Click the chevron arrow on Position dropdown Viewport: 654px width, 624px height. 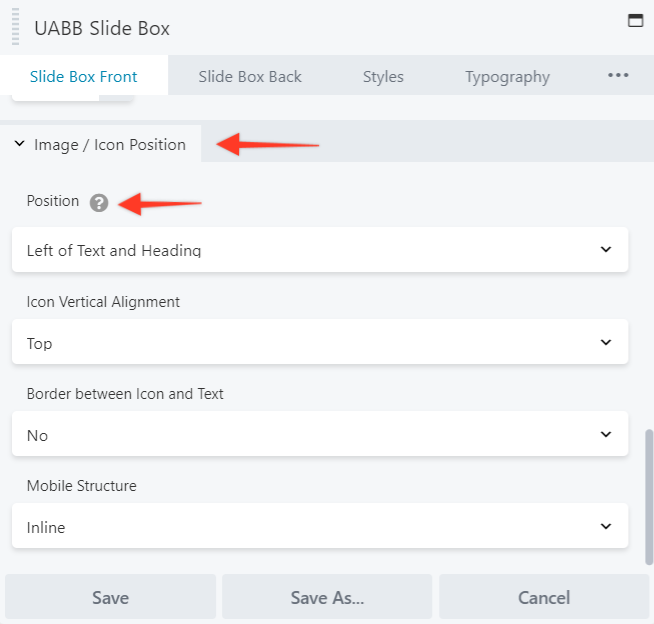coord(606,250)
